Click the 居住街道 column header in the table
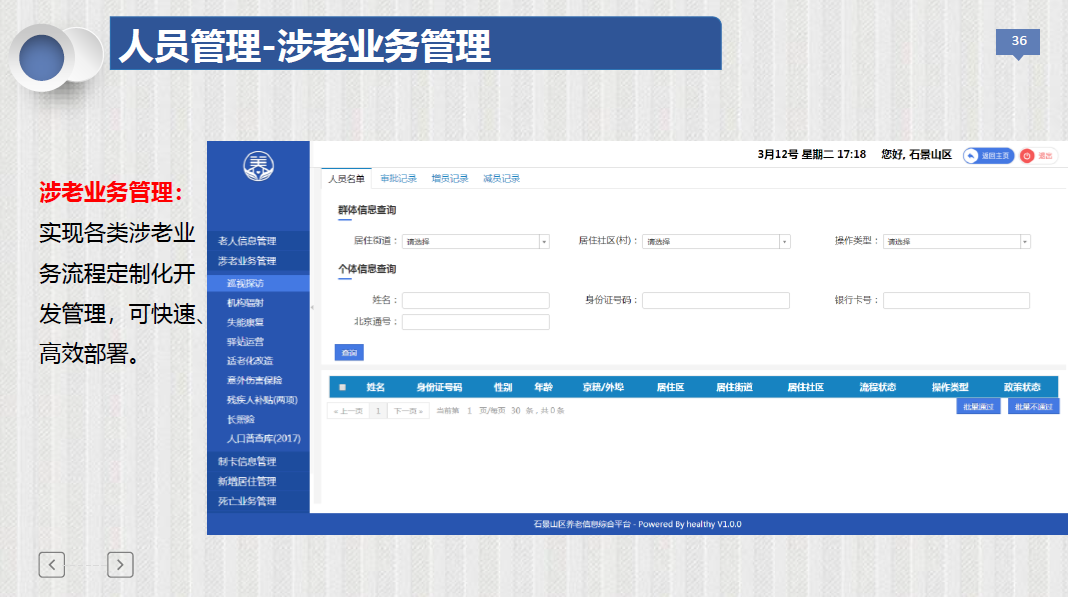Viewport: 1068px width, 597px height. coord(734,387)
